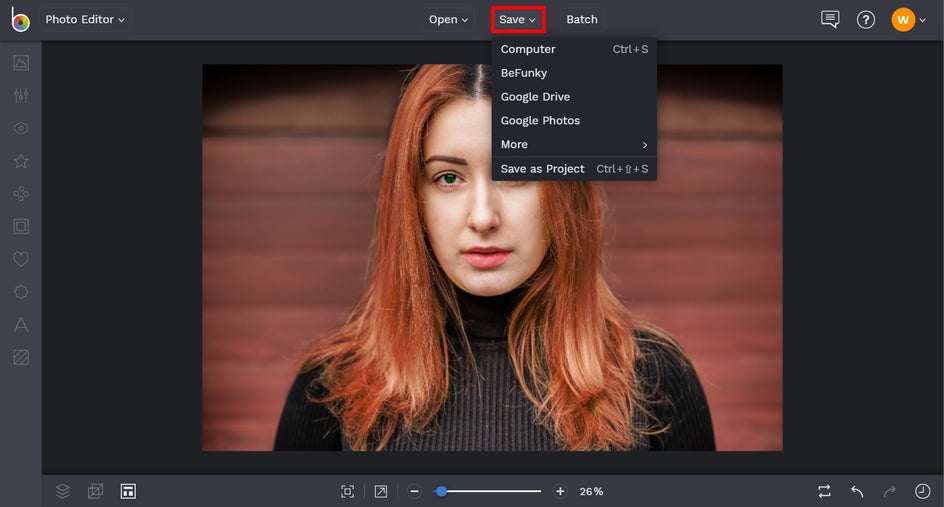Open the Overlays badge icon
This screenshot has height=507, width=944.
coord(21,292)
